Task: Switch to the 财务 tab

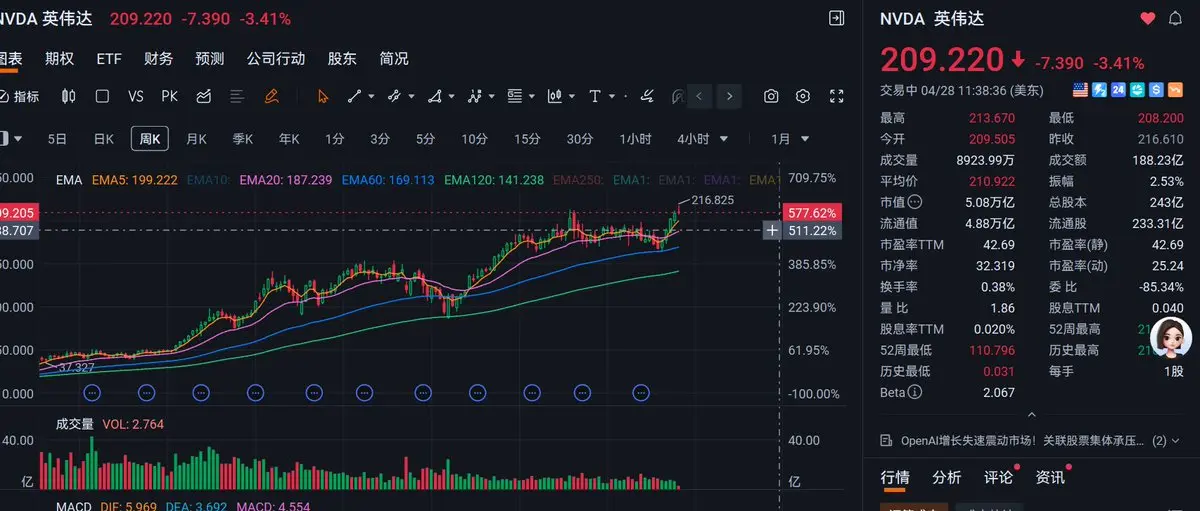Action: (x=158, y=59)
